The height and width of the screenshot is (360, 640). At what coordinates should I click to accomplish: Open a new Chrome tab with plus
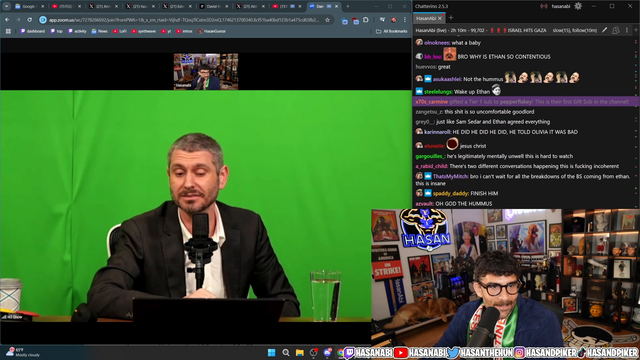(x=348, y=7)
